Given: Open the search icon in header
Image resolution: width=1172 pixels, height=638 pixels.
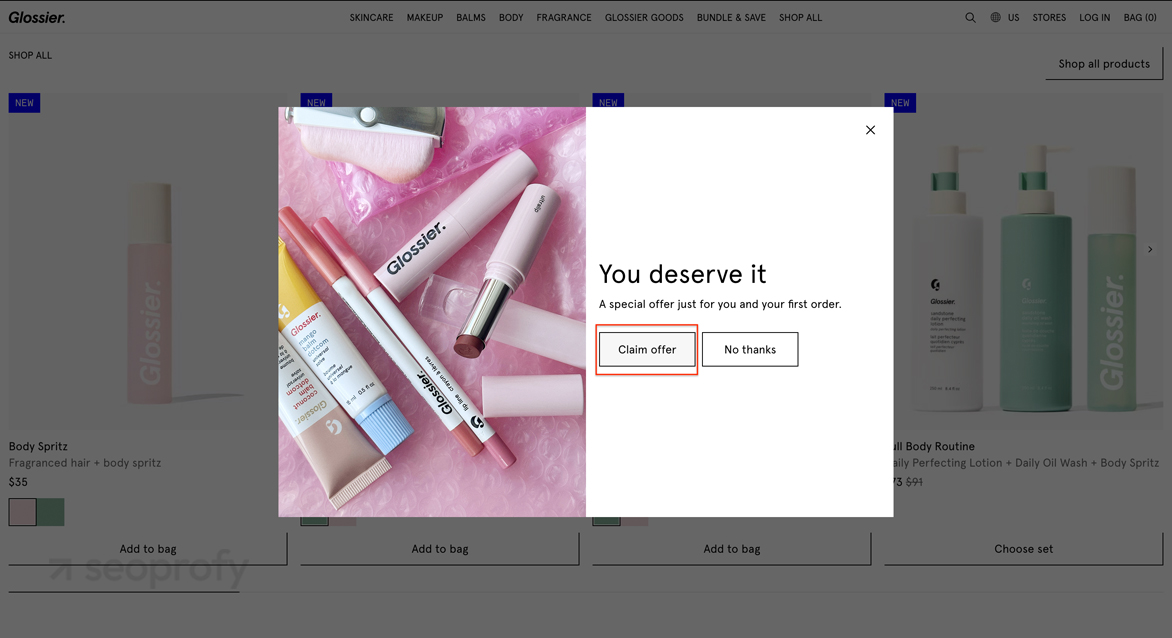Looking at the screenshot, I should pyautogui.click(x=970, y=17).
